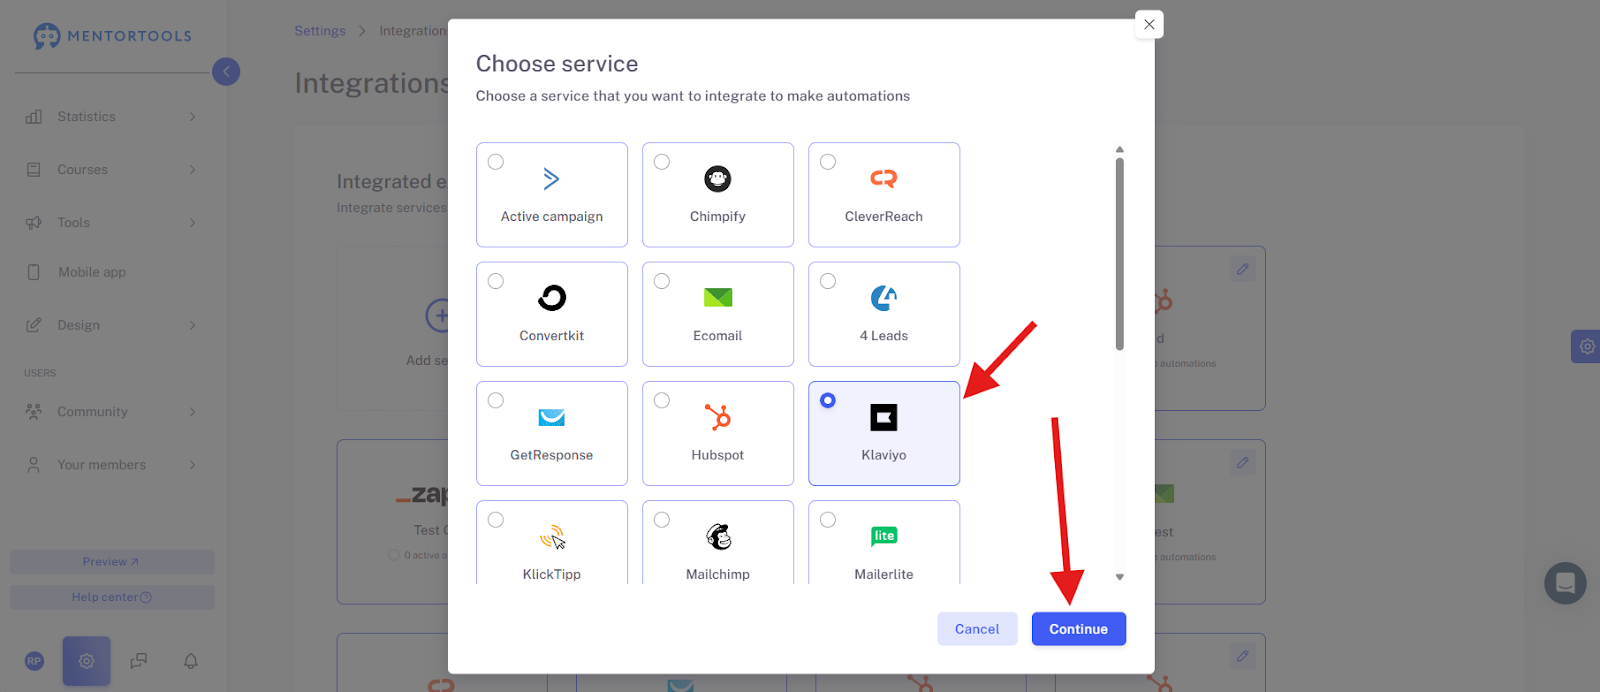Click the Mailerlite green lite icon
The width and height of the screenshot is (1600, 692).
point(884,536)
